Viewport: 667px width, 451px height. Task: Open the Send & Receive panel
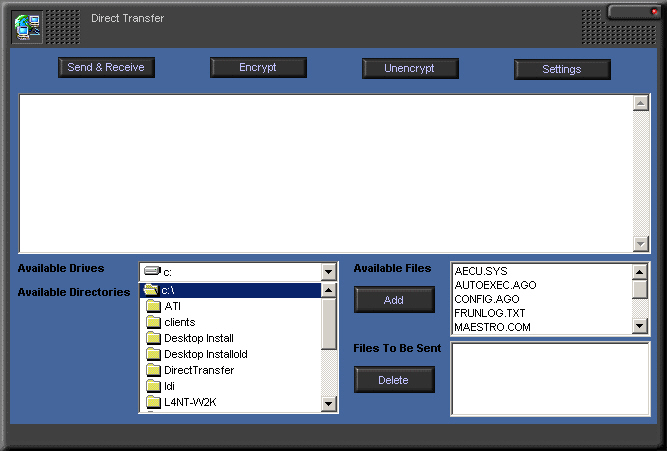click(x=106, y=67)
